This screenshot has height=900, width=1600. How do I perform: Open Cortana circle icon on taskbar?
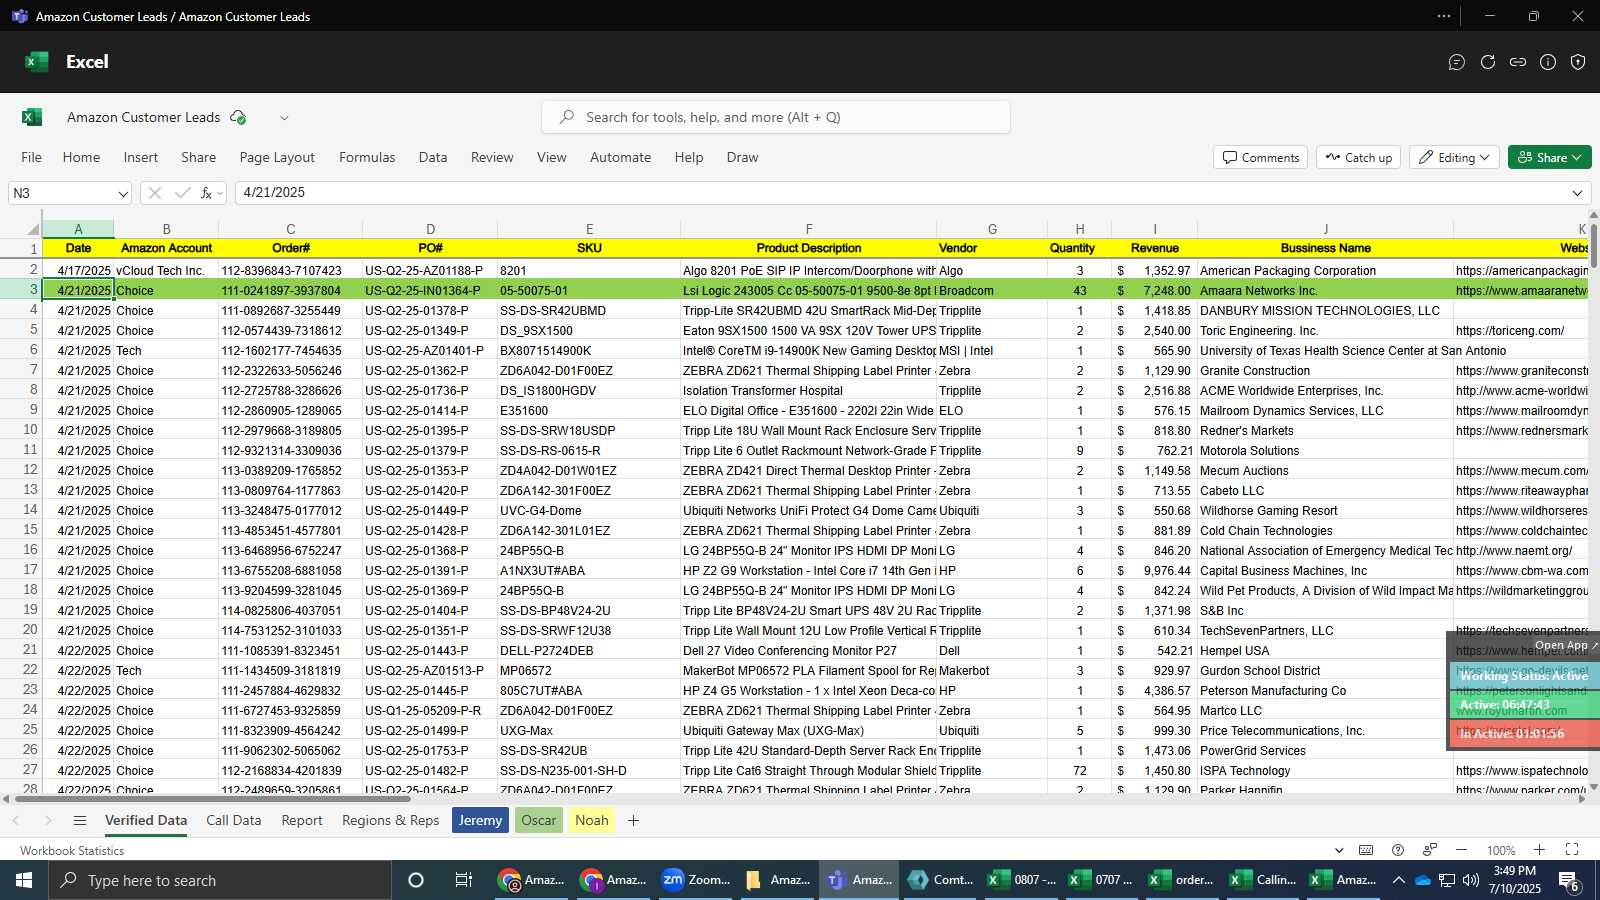pos(416,880)
